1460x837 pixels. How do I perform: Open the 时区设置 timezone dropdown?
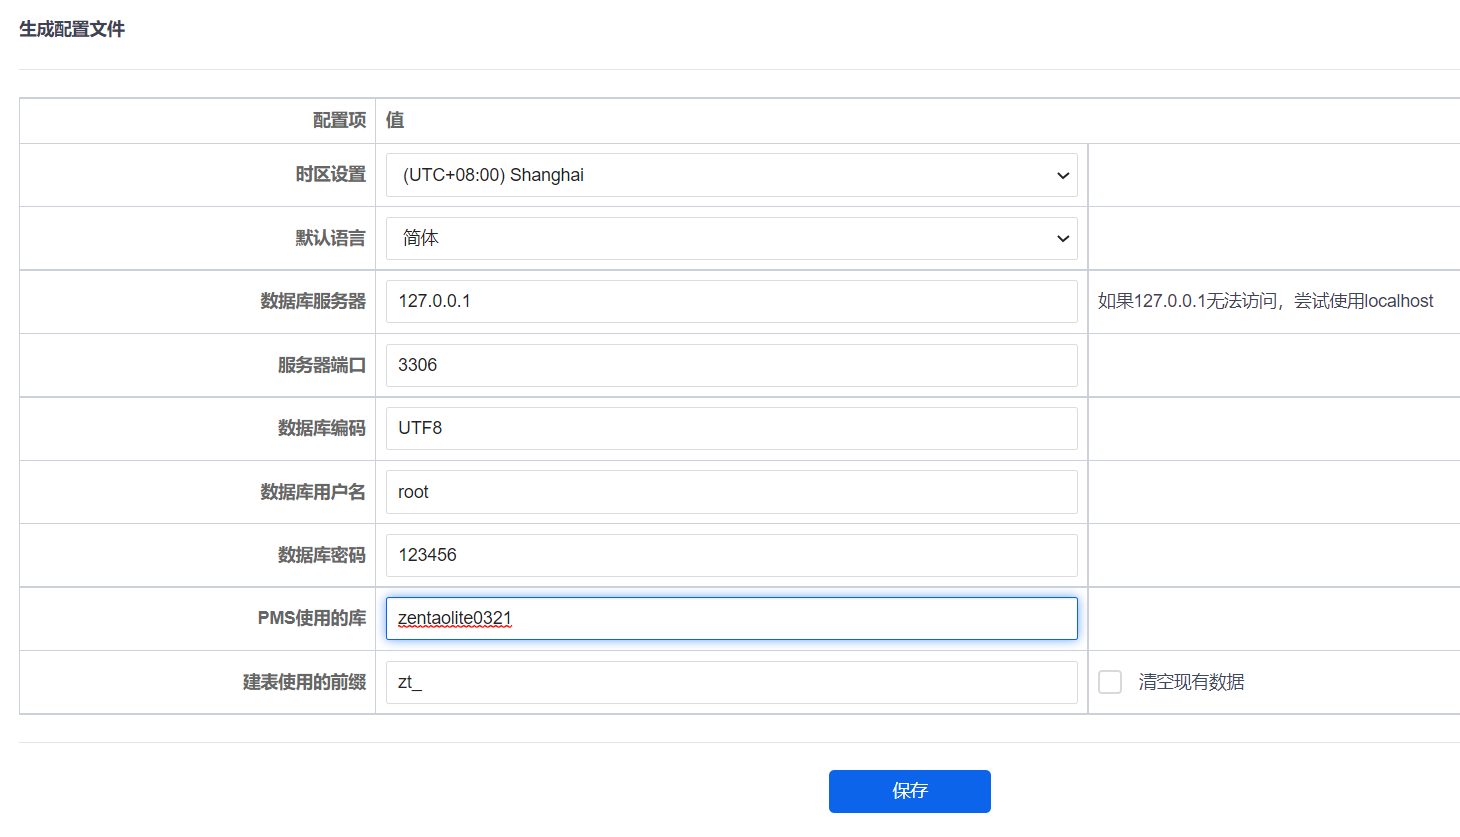coord(731,175)
